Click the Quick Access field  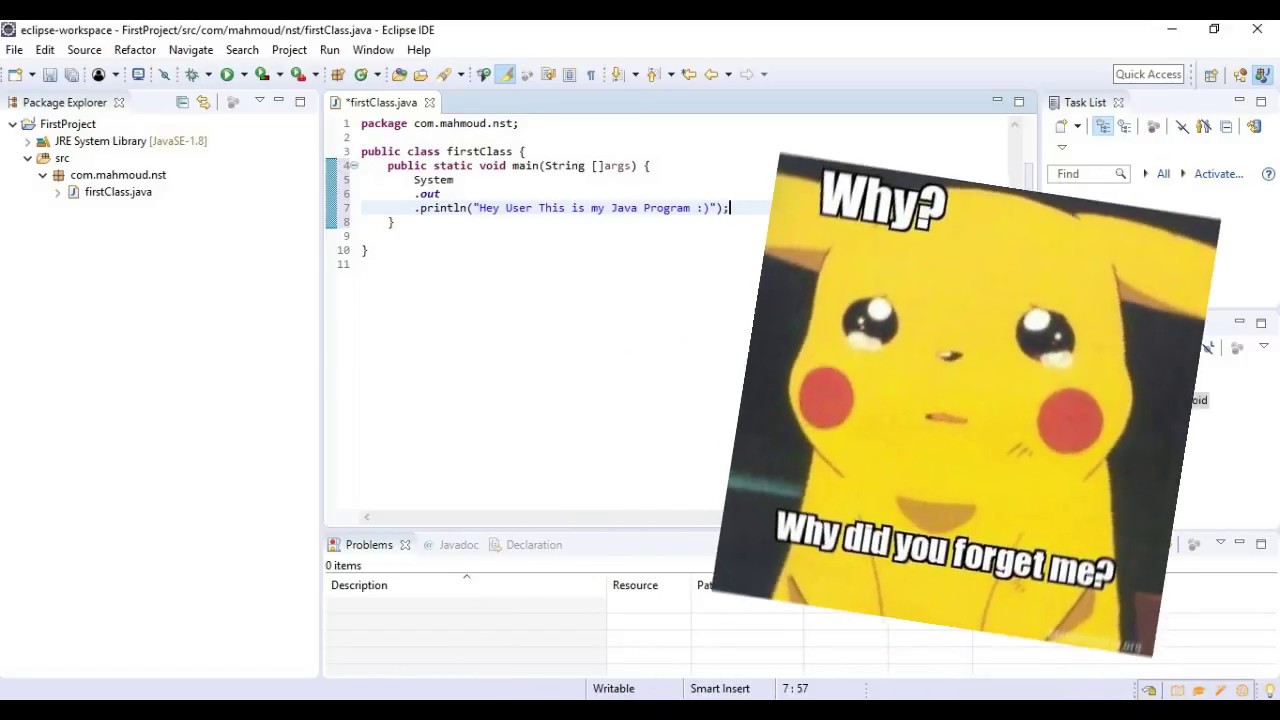pos(1149,74)
